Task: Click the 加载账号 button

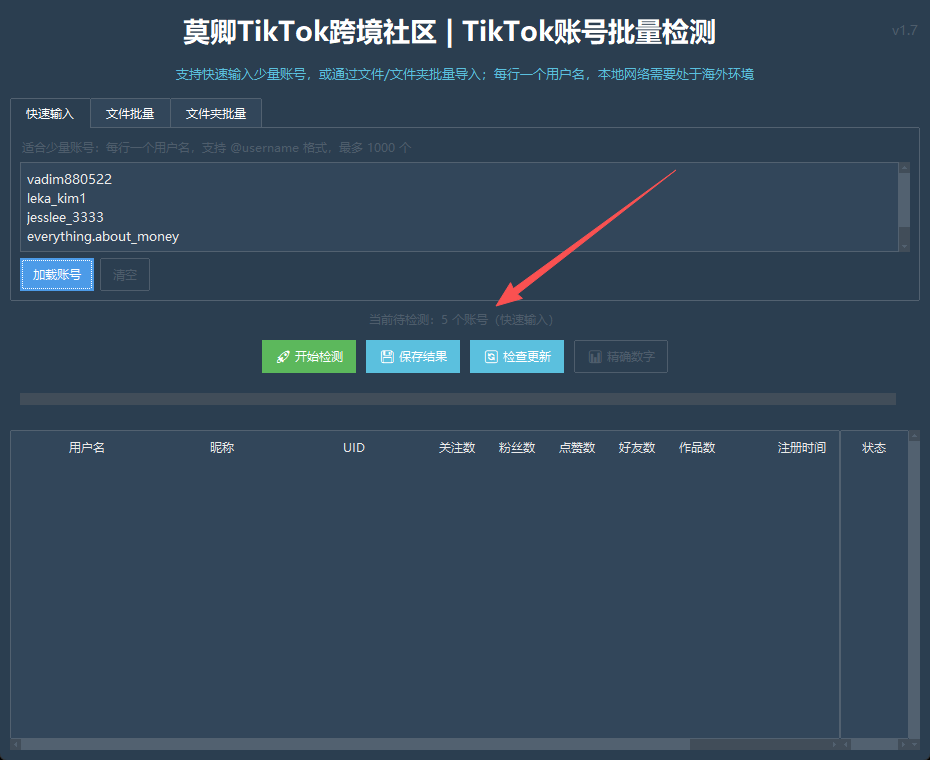Action: point(57,275)
